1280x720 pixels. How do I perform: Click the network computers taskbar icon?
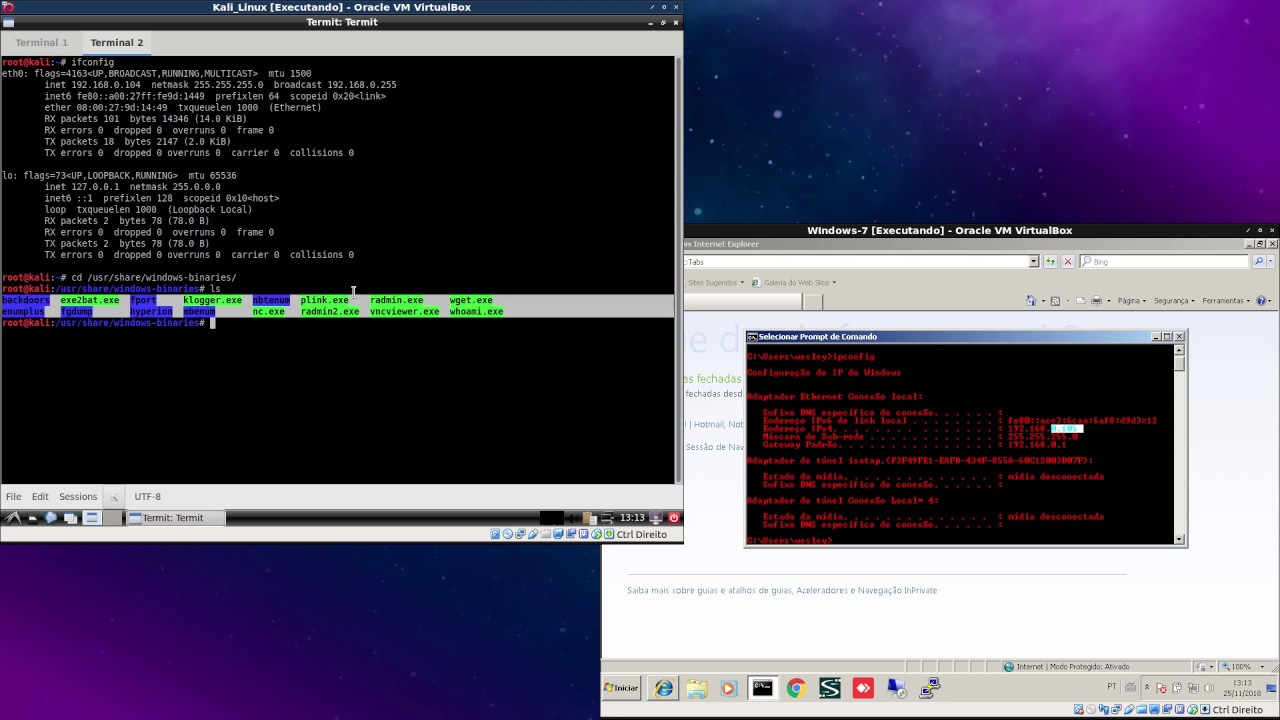coord(930,688)
